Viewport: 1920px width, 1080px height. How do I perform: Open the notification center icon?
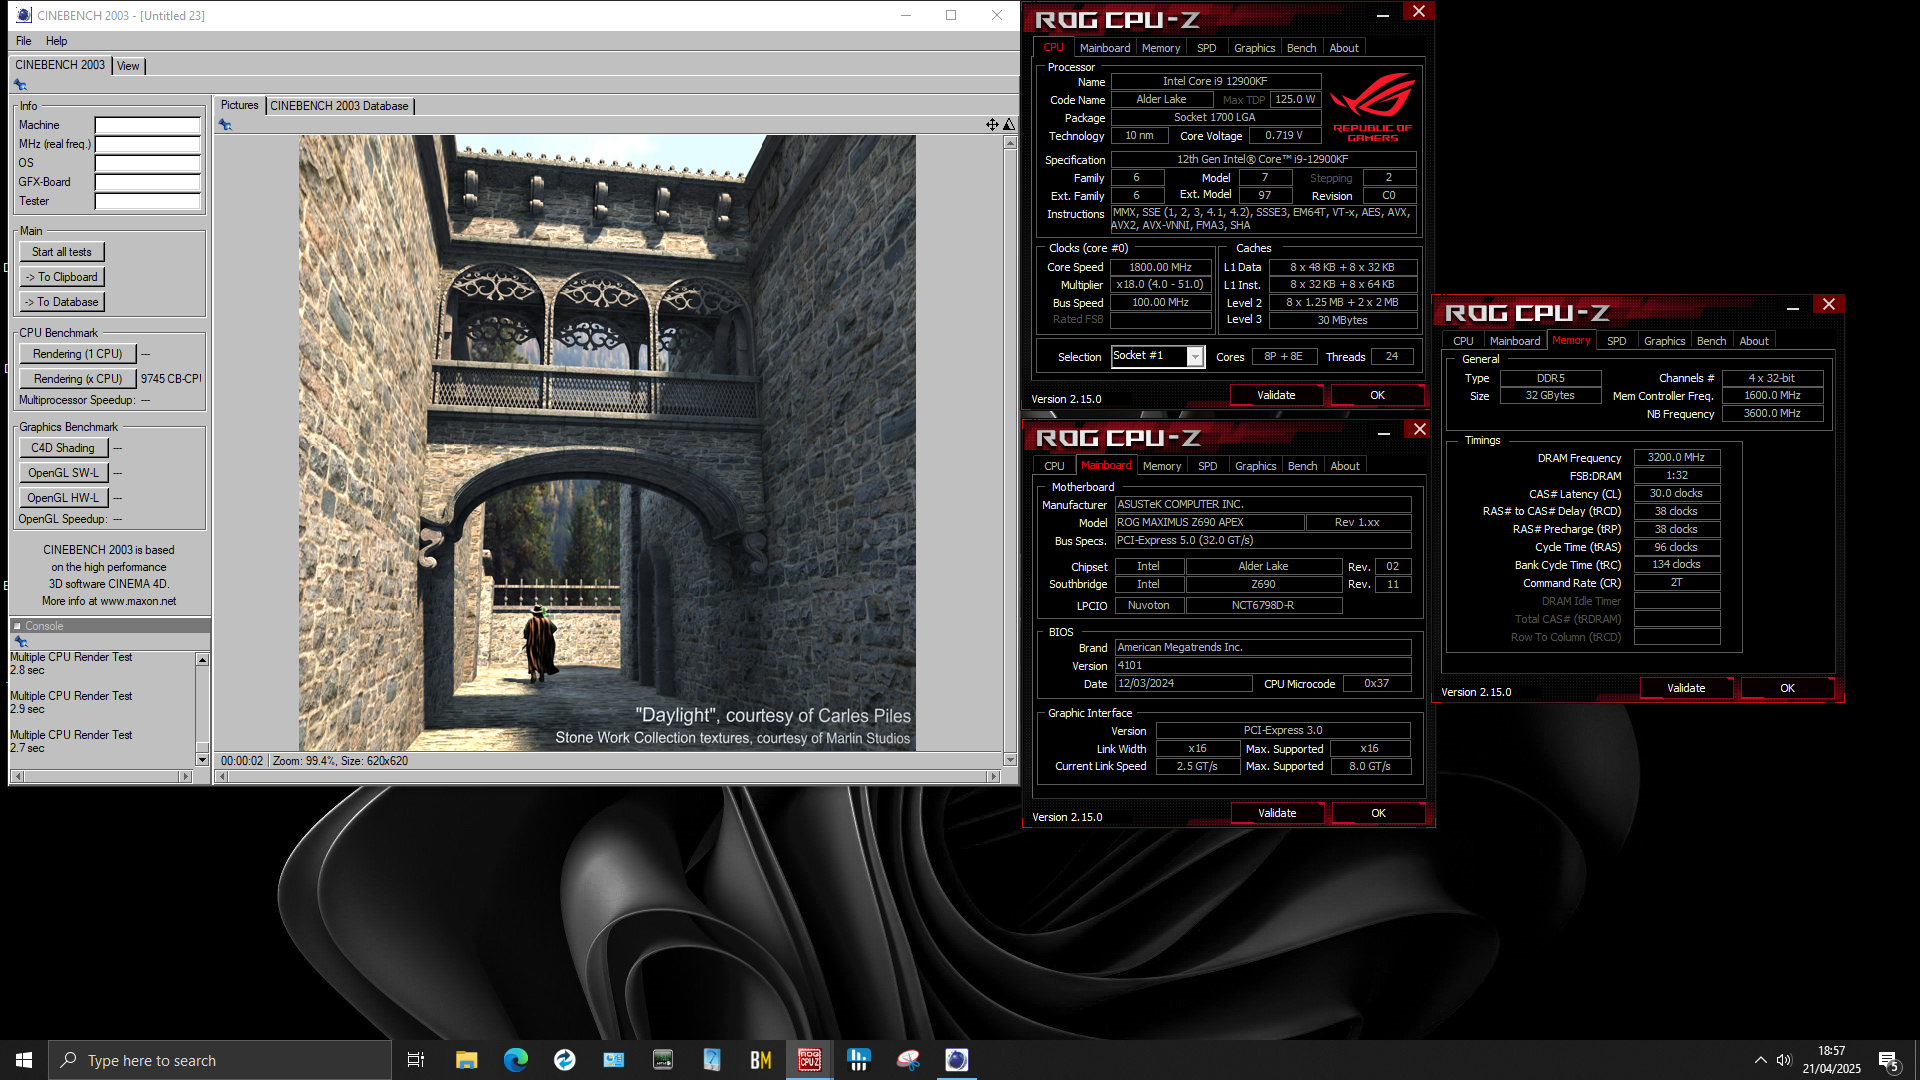pyautogui.click(x=1888, y=1061)
